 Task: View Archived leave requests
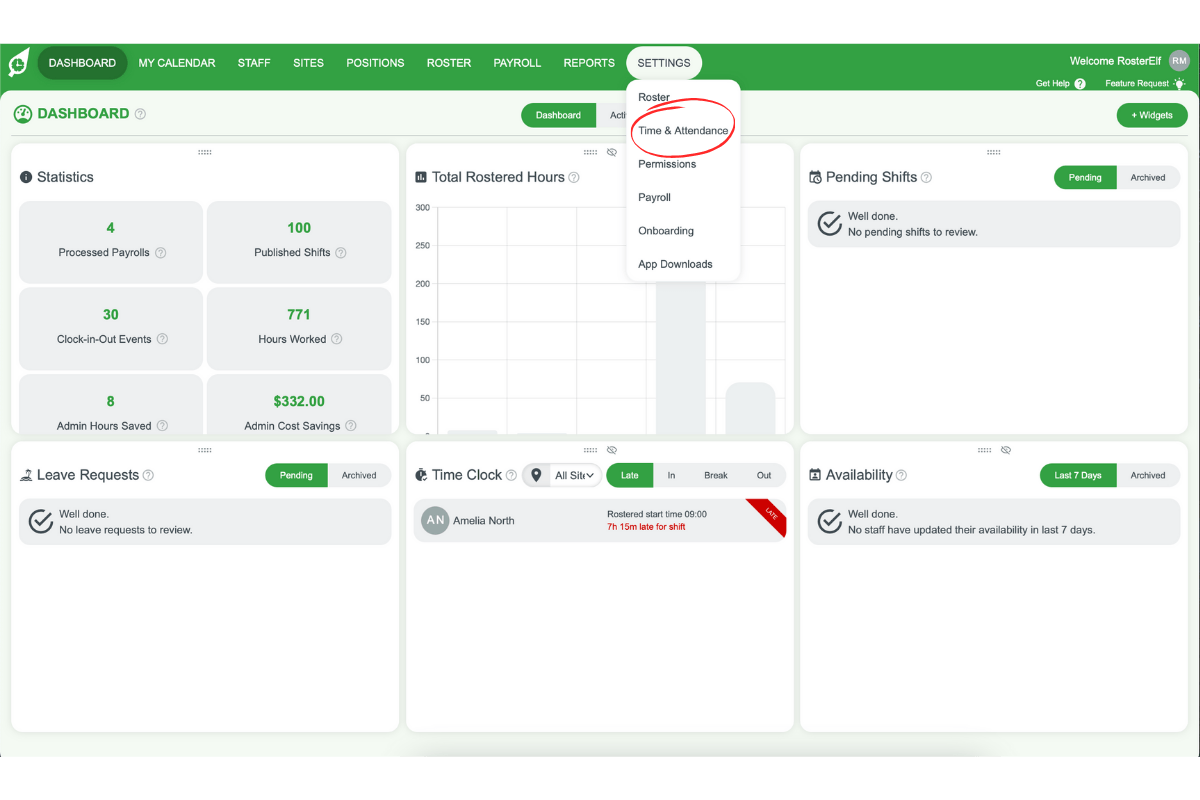tap(359, 475)
